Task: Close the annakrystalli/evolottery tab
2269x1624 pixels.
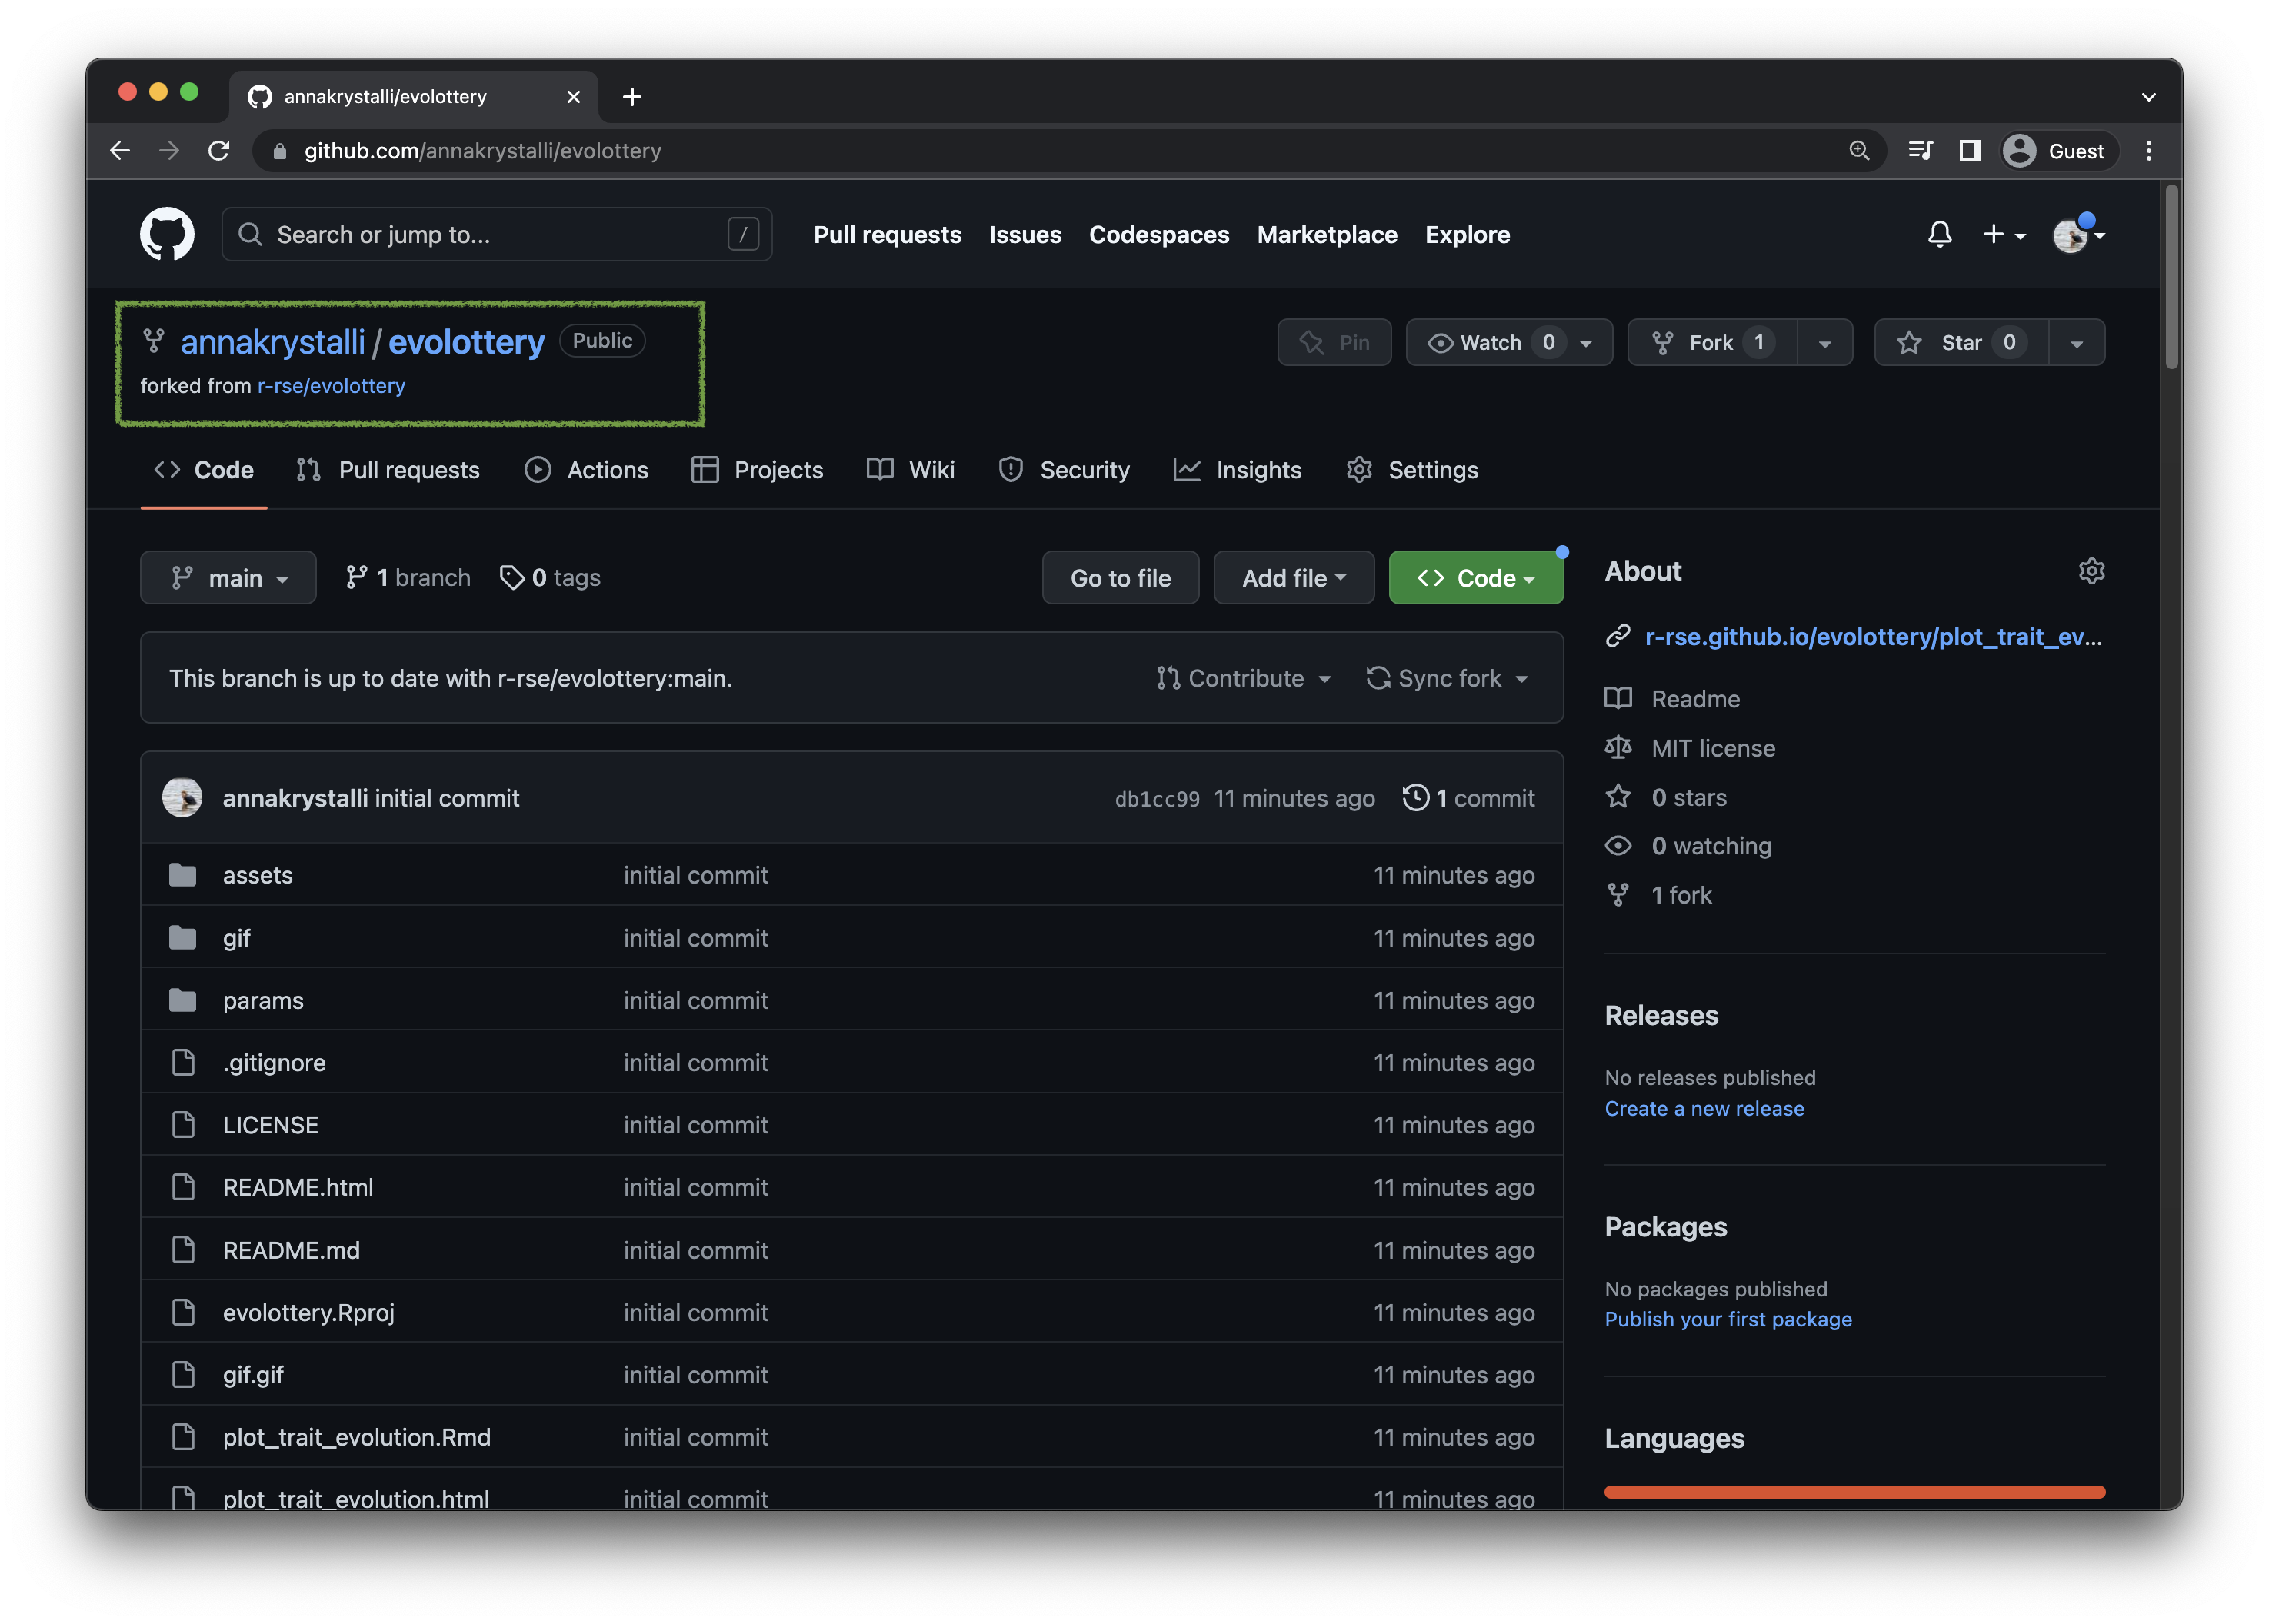Action: (x=573, y=97)
